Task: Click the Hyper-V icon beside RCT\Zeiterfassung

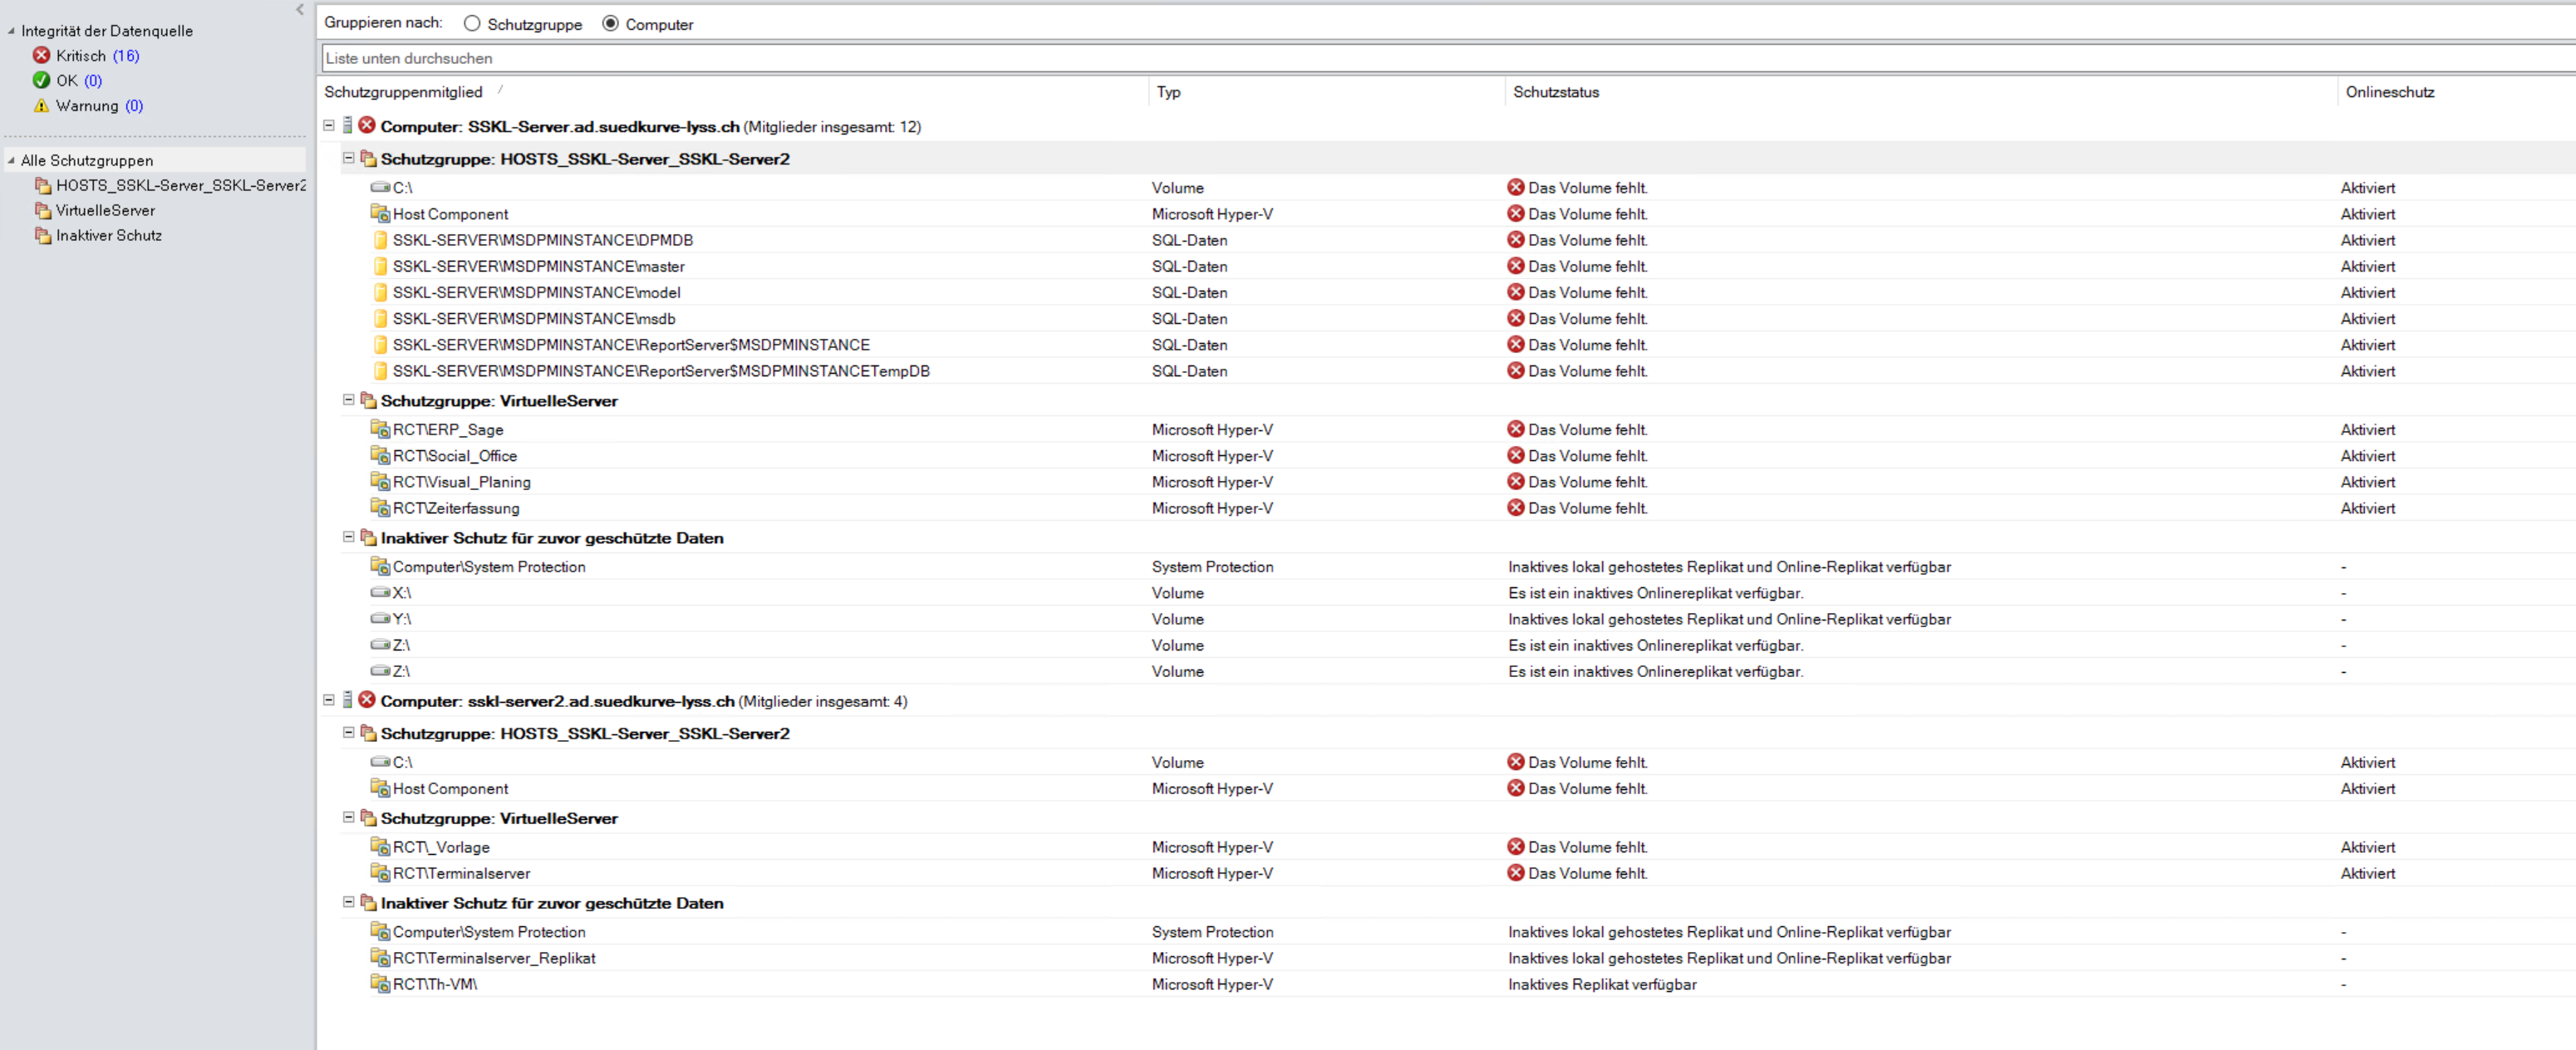Action: click(380, 507)
